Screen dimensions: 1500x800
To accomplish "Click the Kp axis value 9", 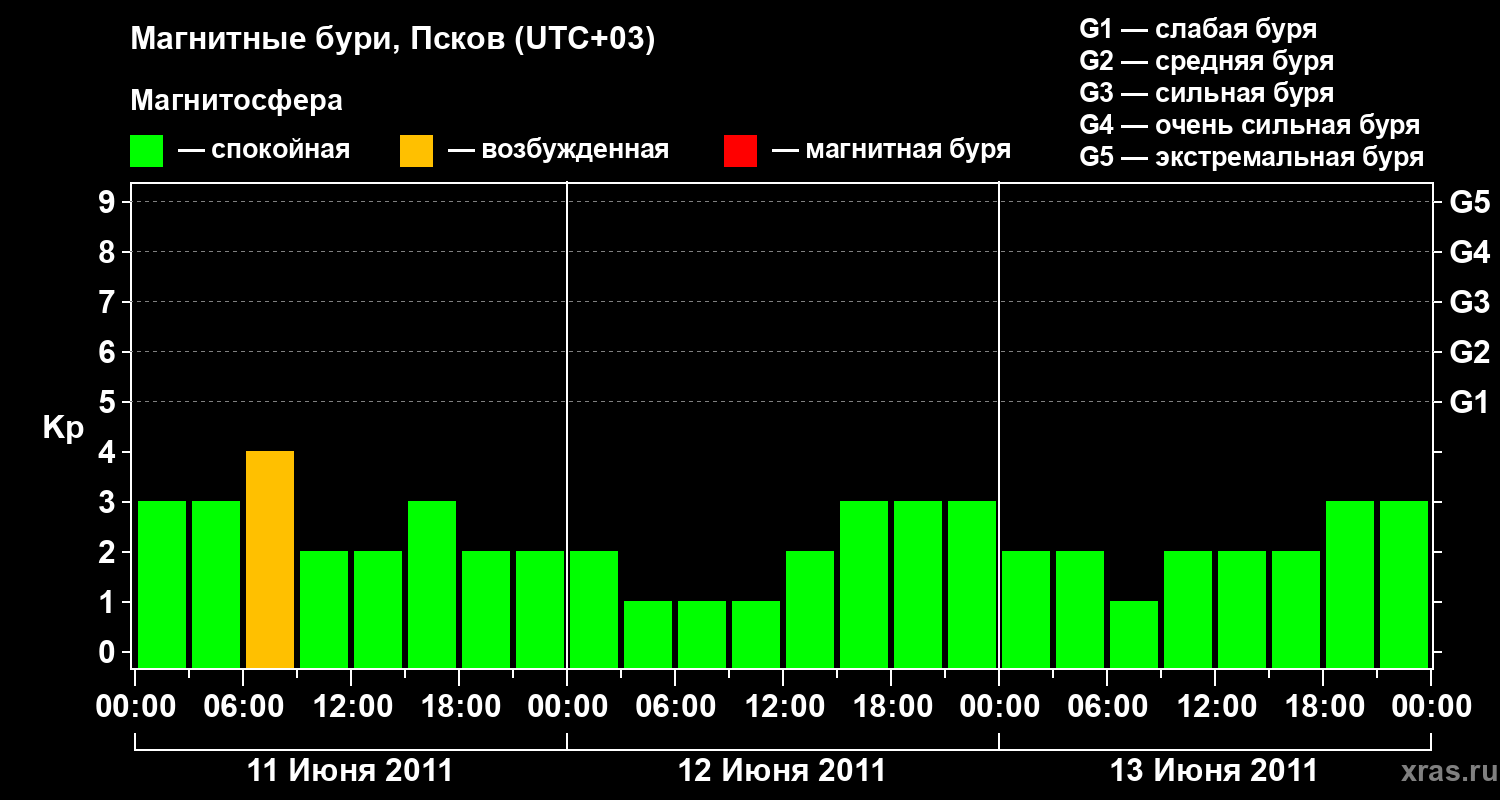I will pos(108,202).
